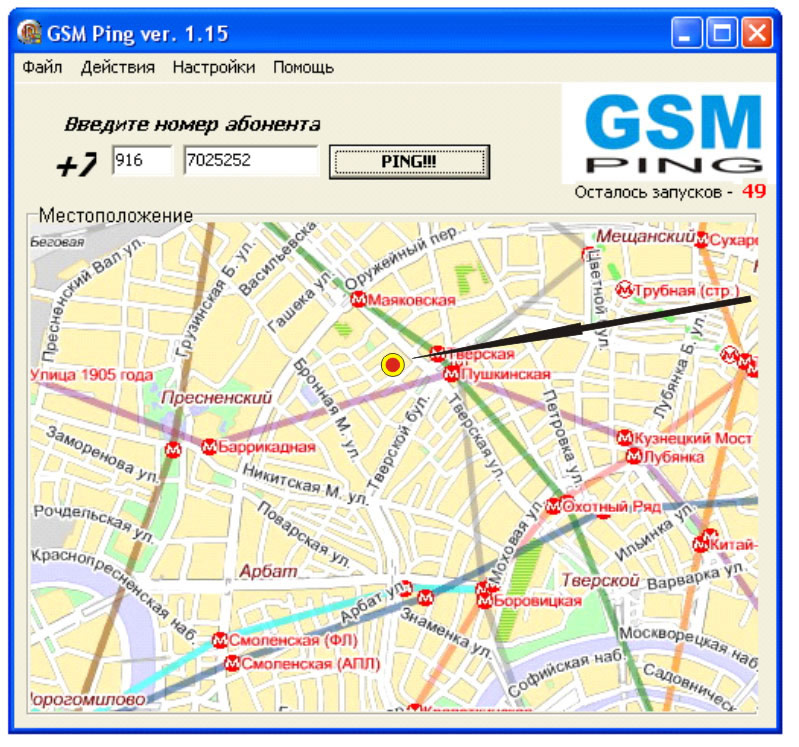
Task: Click the Боровицкая metro station icon
Action: pyautogui.click(x=485, y=601)
